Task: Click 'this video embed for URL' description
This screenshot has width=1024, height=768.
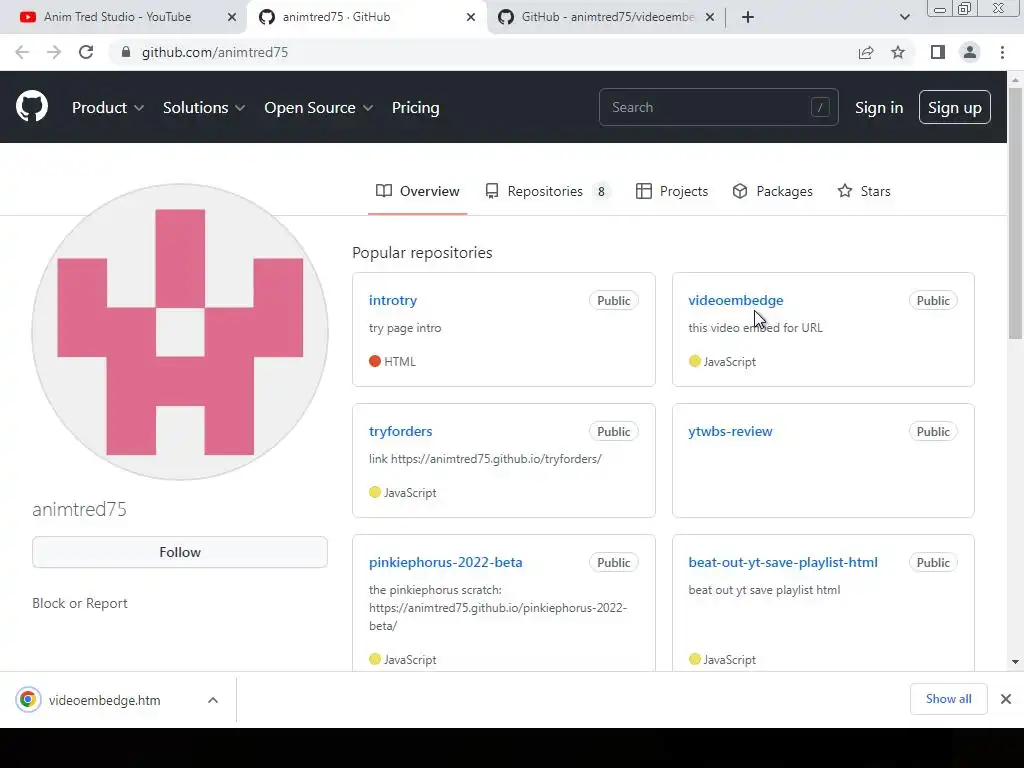Action: click(x=755, y=328)
